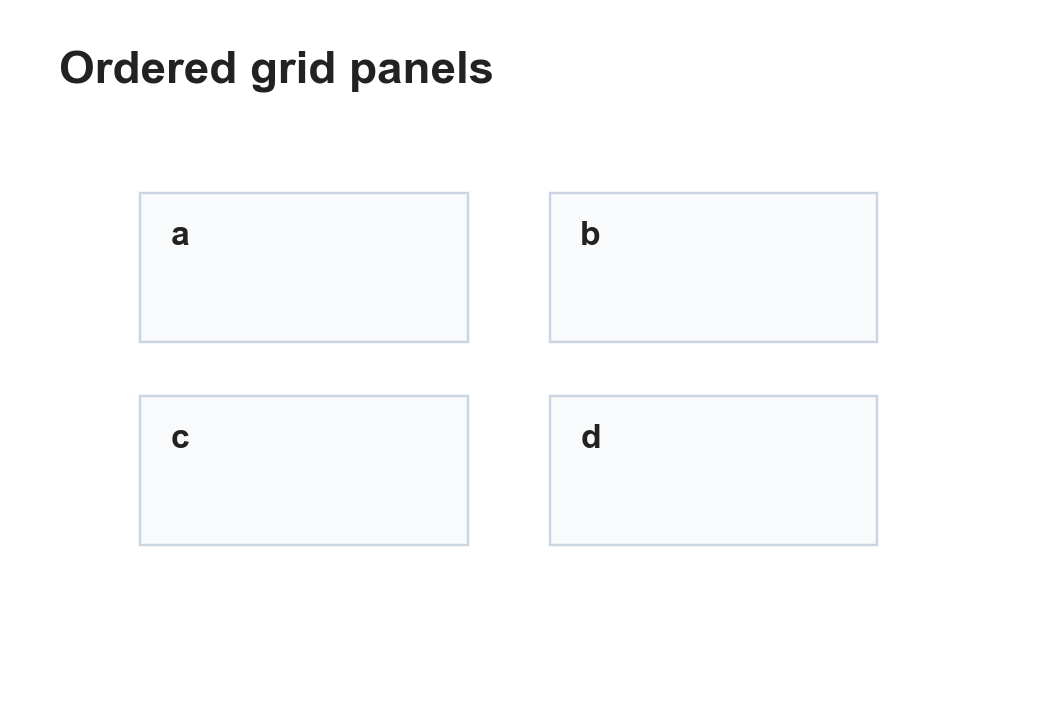This screenshot has height=712, width=1058.
Task: Focus the top-left grid panel
Action: [x=304, y=267]
